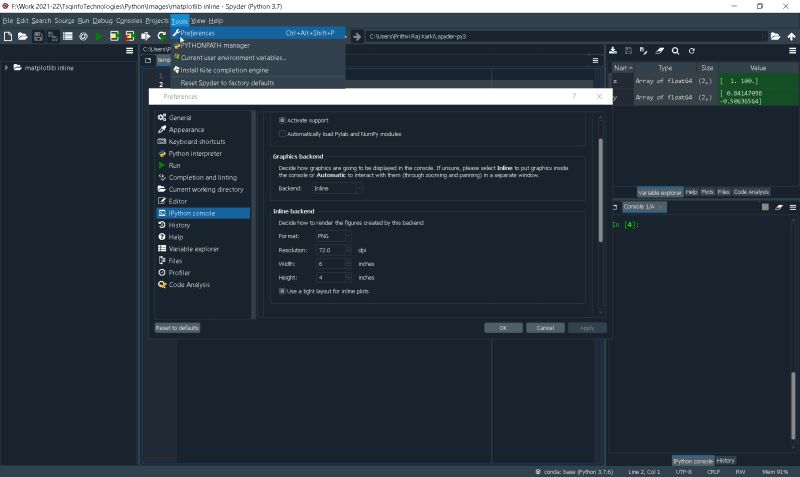
Task: Toggle the Activate support checkbox
Action: [x=282, y=120]
